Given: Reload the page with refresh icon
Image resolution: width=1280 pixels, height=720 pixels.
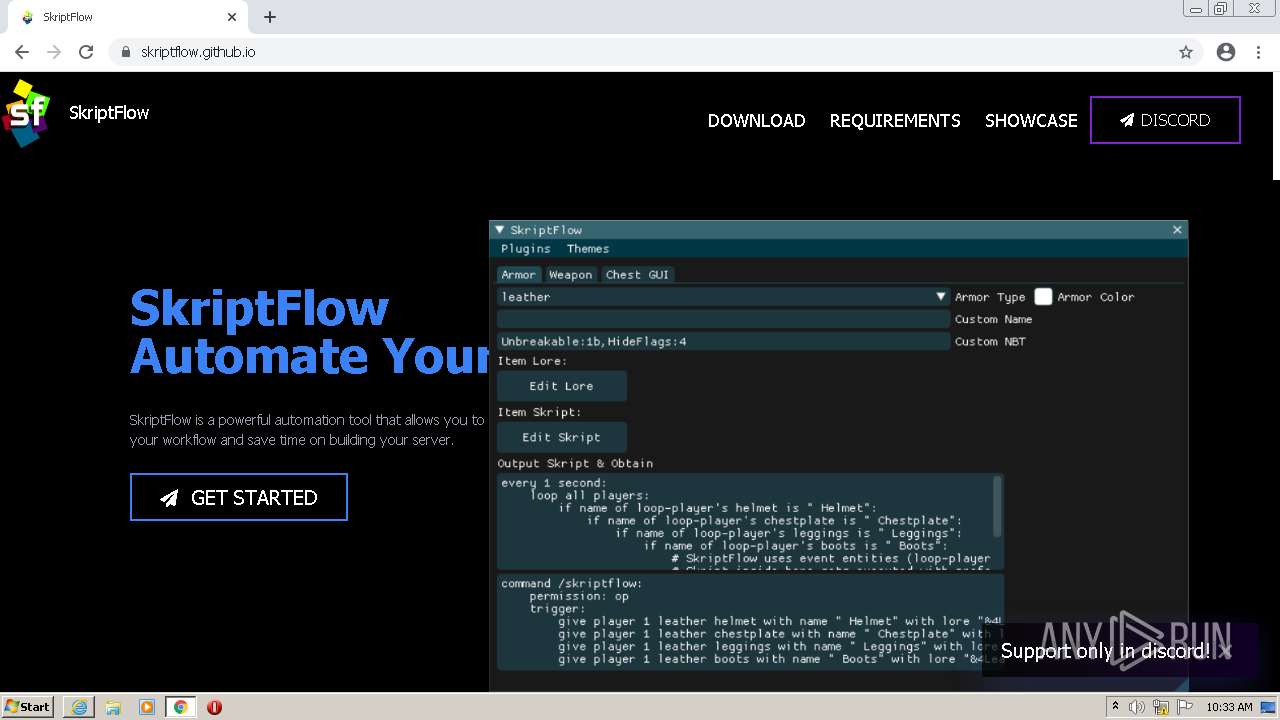Looking at the screenshot, I should (x=86, y=52).
